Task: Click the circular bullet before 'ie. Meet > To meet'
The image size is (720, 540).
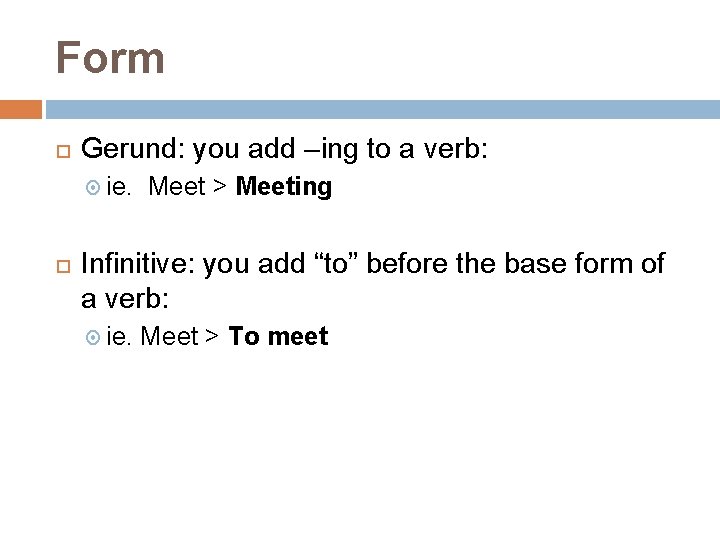Action: pos(93,338)
